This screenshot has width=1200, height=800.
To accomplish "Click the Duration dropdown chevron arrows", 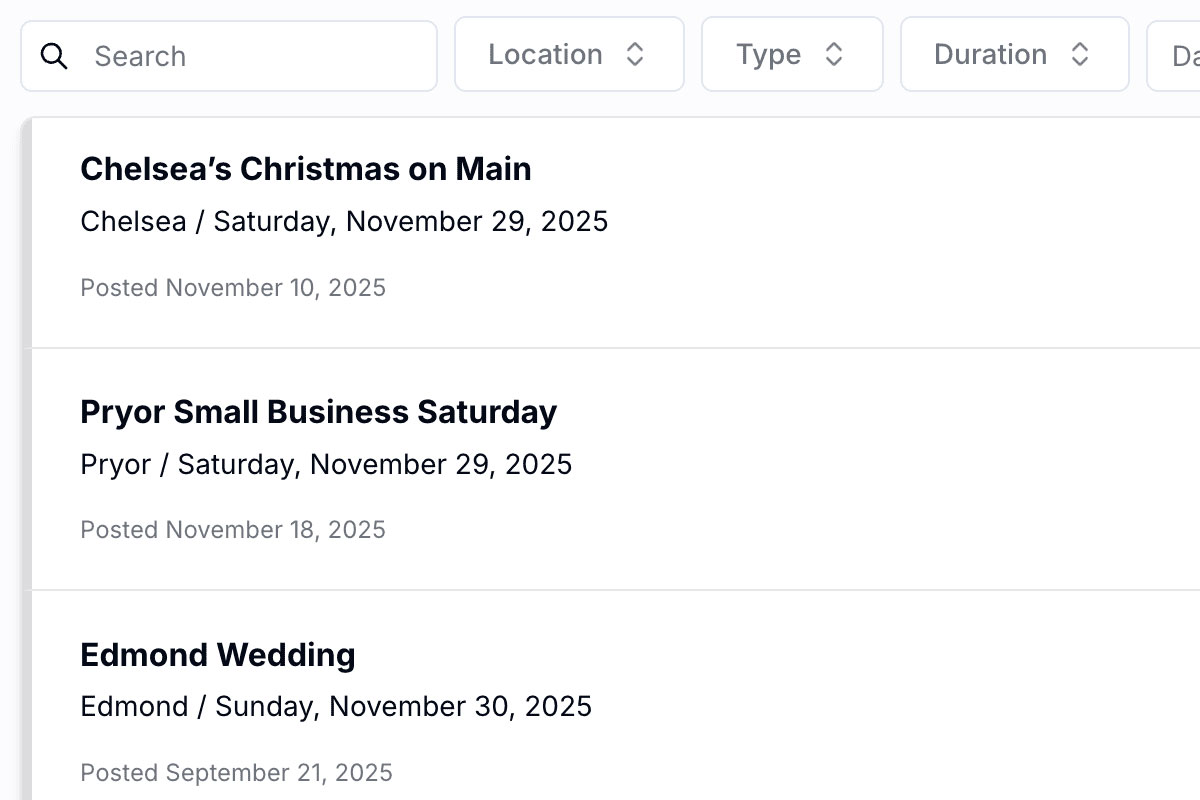I will [1080, 54].
